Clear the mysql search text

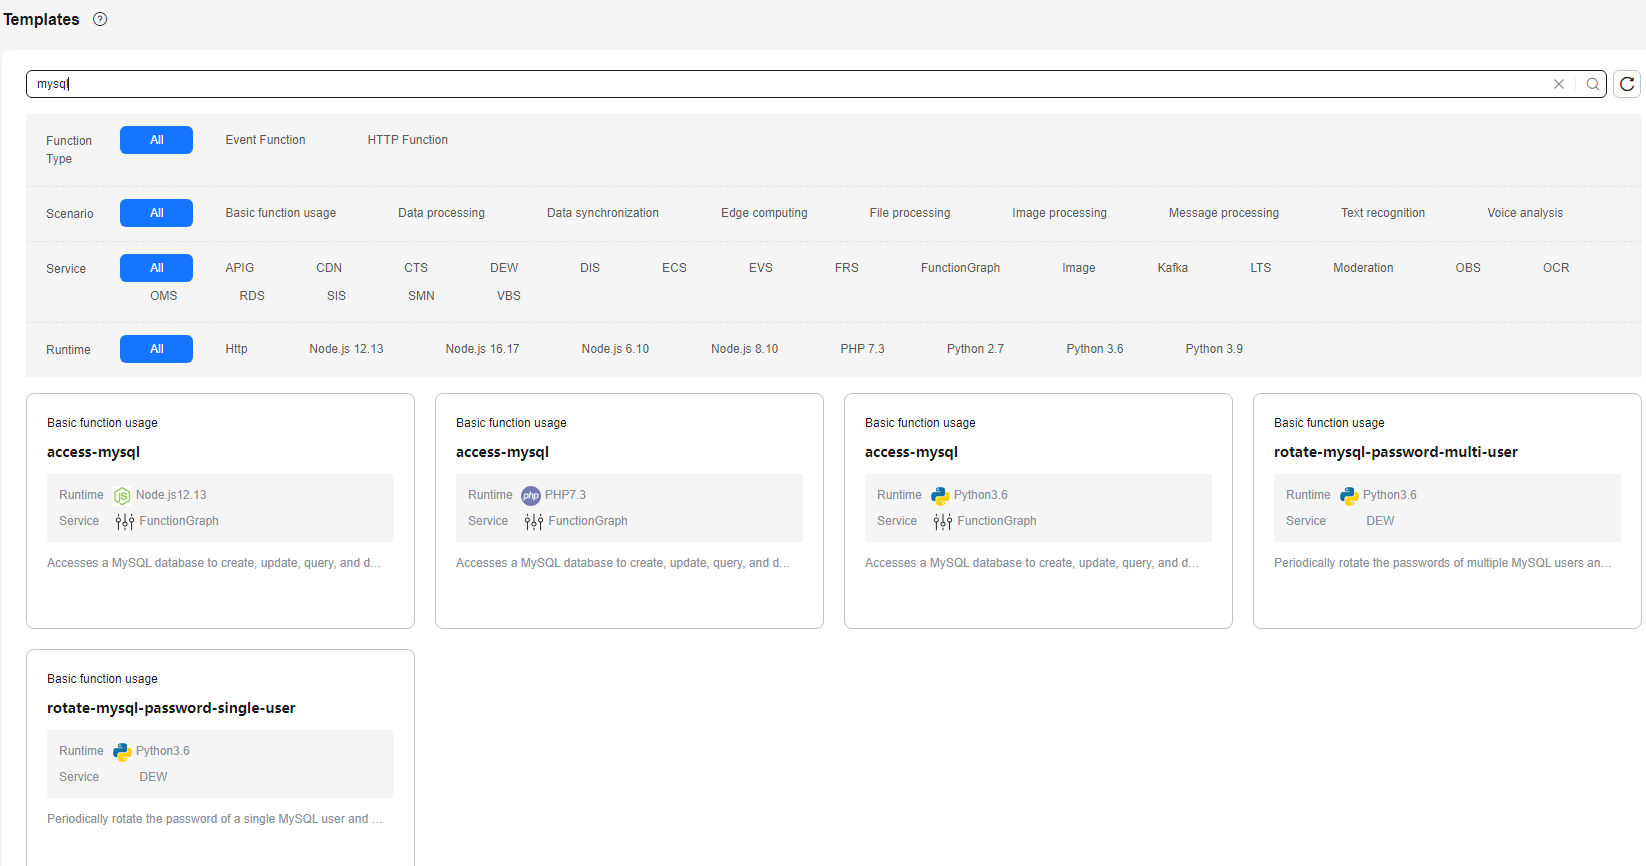tap(1558, 84)
